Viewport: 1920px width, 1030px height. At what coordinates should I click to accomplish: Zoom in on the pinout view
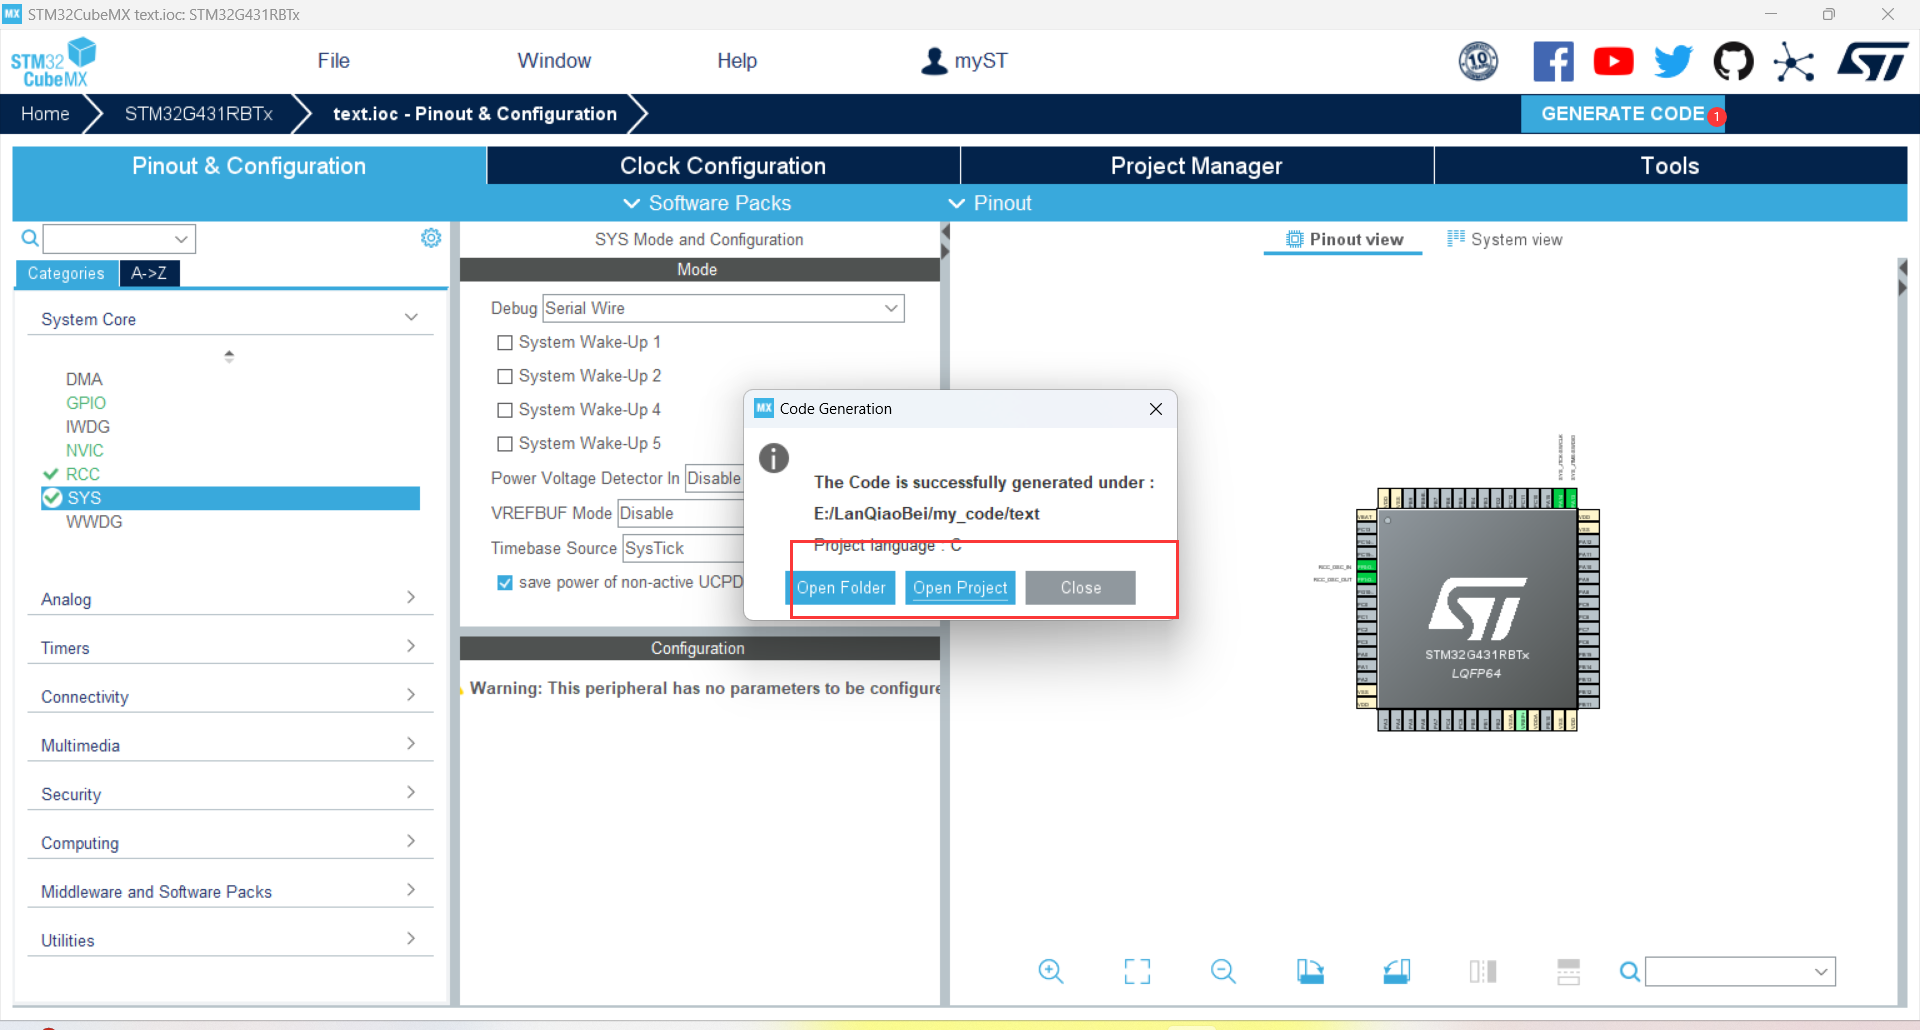click(x=1051, y=971)
